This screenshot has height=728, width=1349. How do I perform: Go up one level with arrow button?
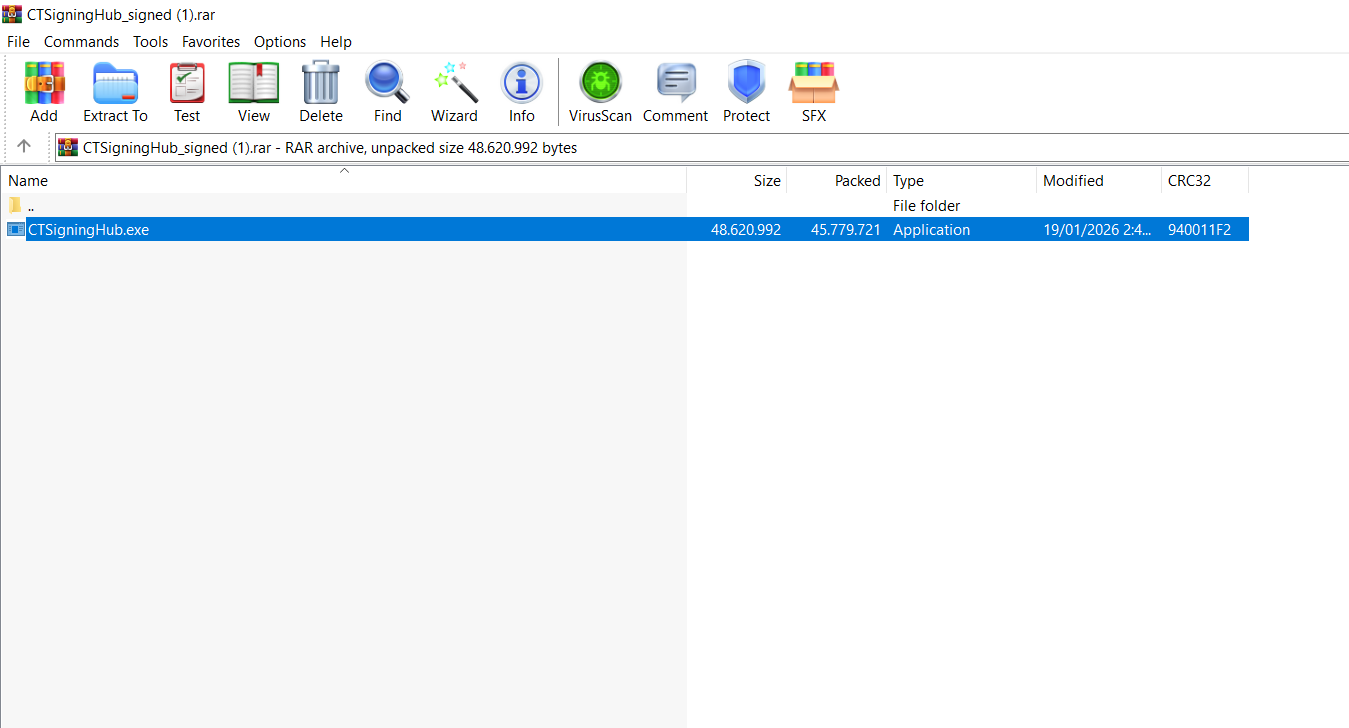pyautogui.click(x=24, y=147)
